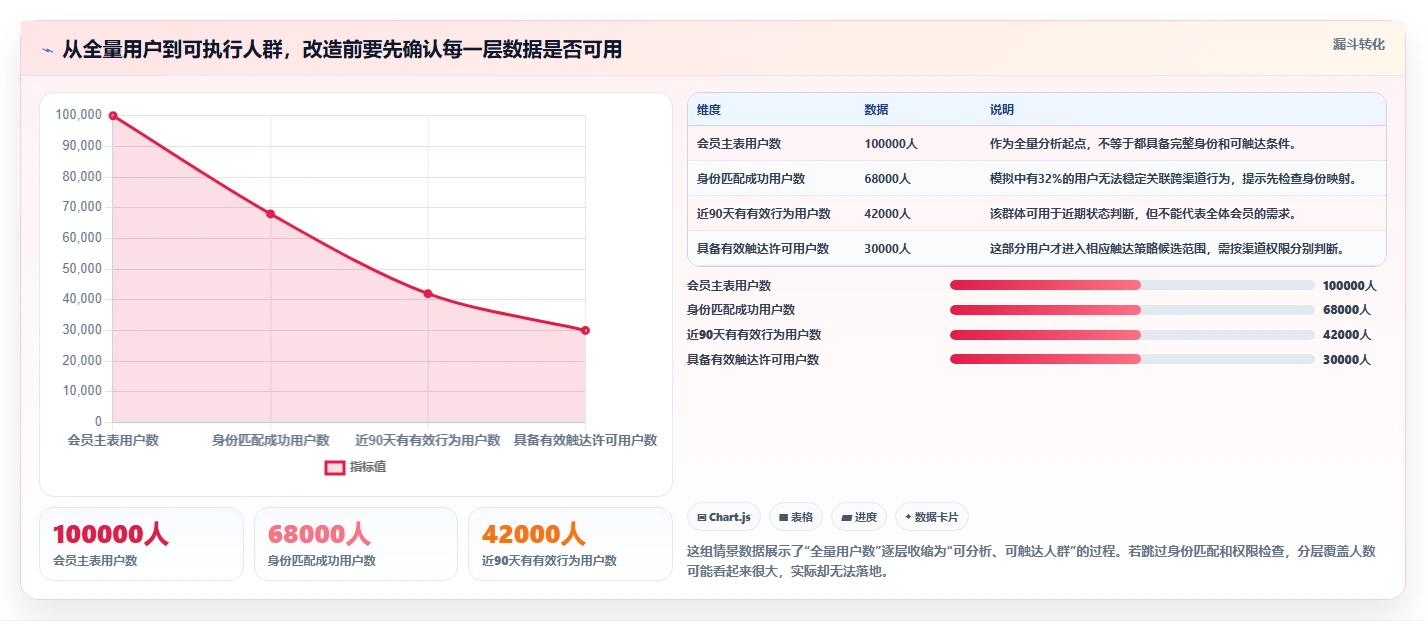Select the 表格 tag chip
This screenshot has height=621, width=1426.
(796, 517)
